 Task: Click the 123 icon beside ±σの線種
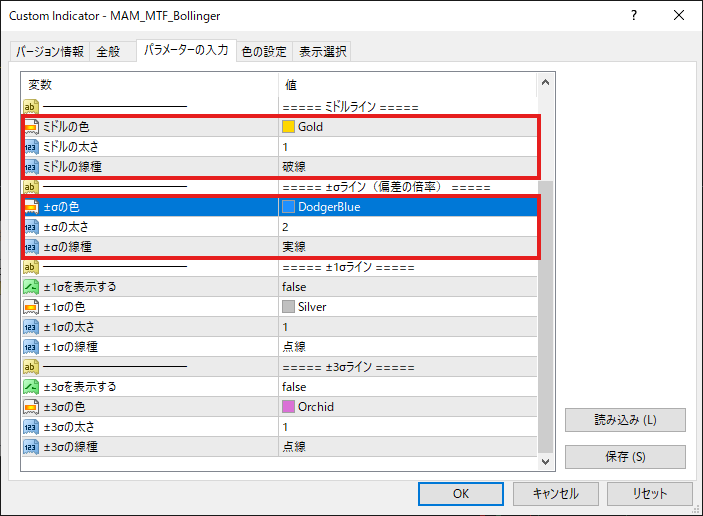coord(31,247)
